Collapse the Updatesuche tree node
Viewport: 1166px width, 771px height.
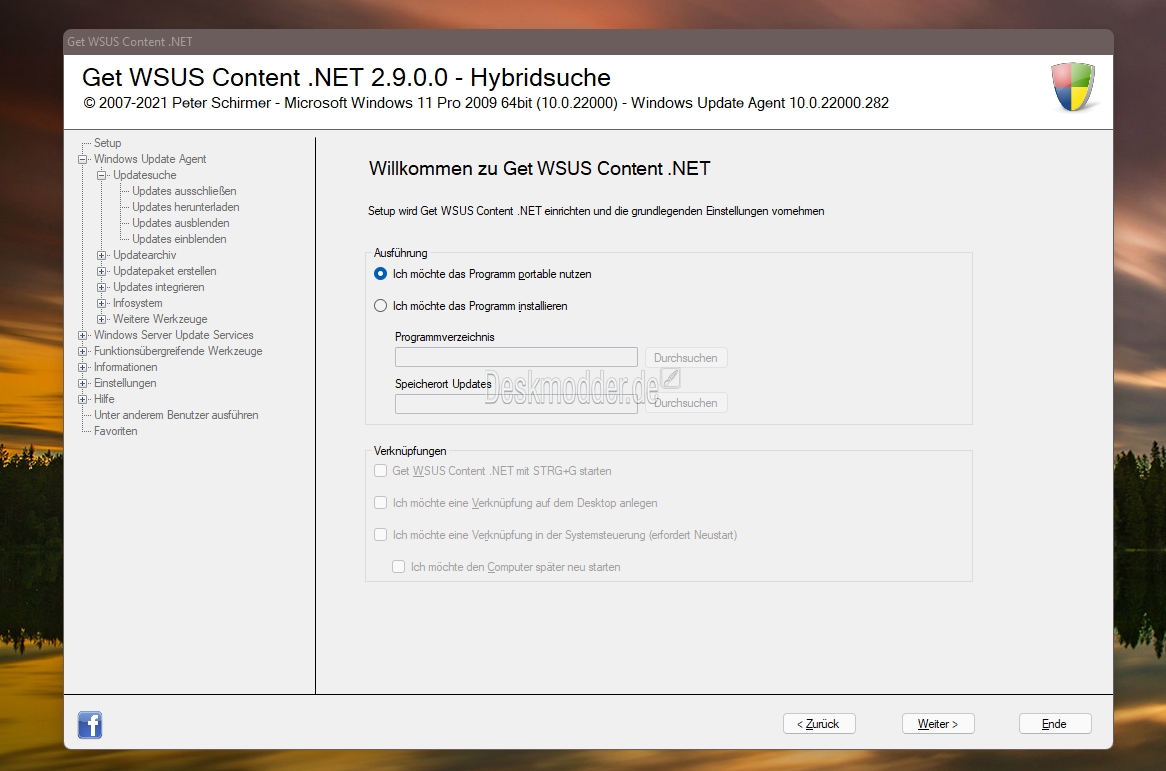pos(102,175)
